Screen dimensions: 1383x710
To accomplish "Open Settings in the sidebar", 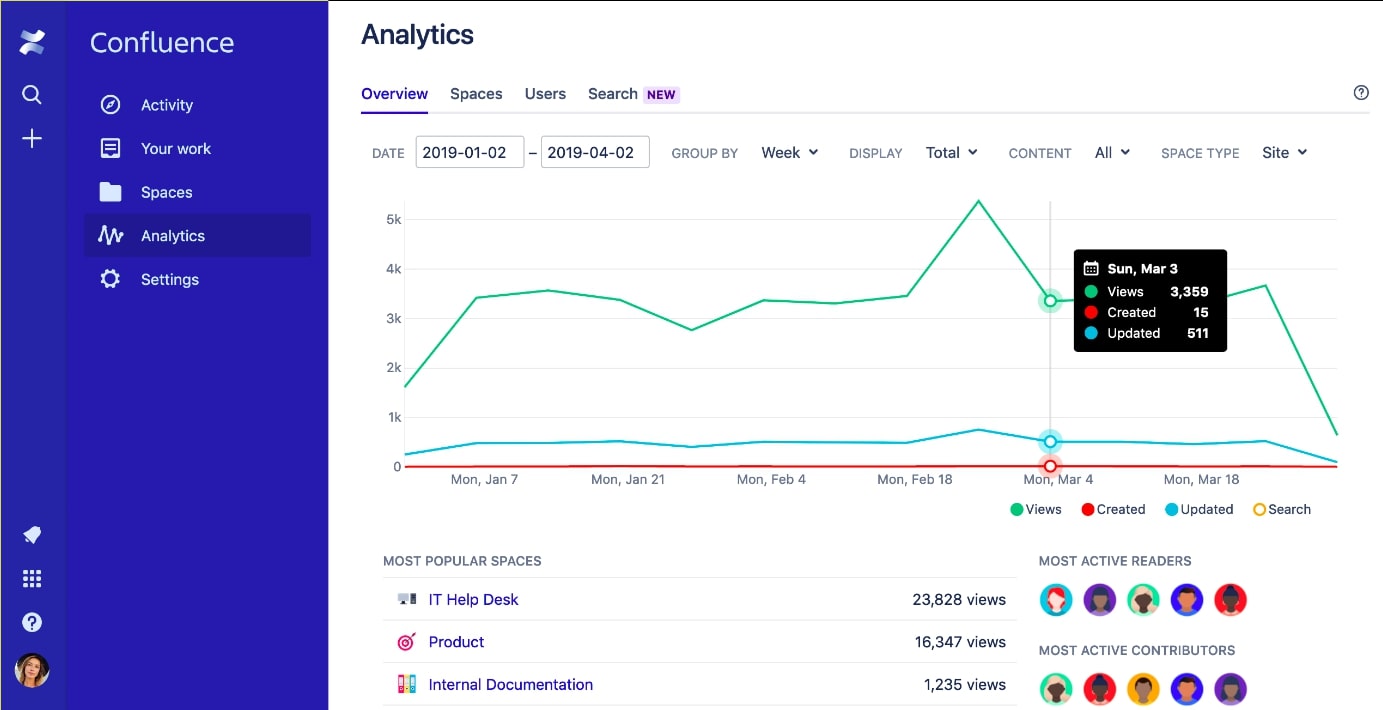I will point(197,279).
